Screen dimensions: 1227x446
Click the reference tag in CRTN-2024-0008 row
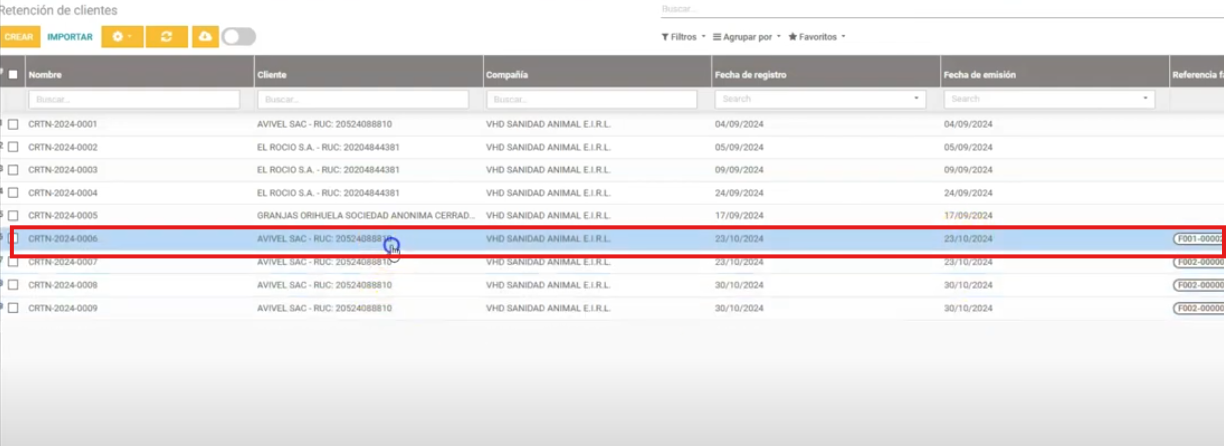pos(1198,285)
